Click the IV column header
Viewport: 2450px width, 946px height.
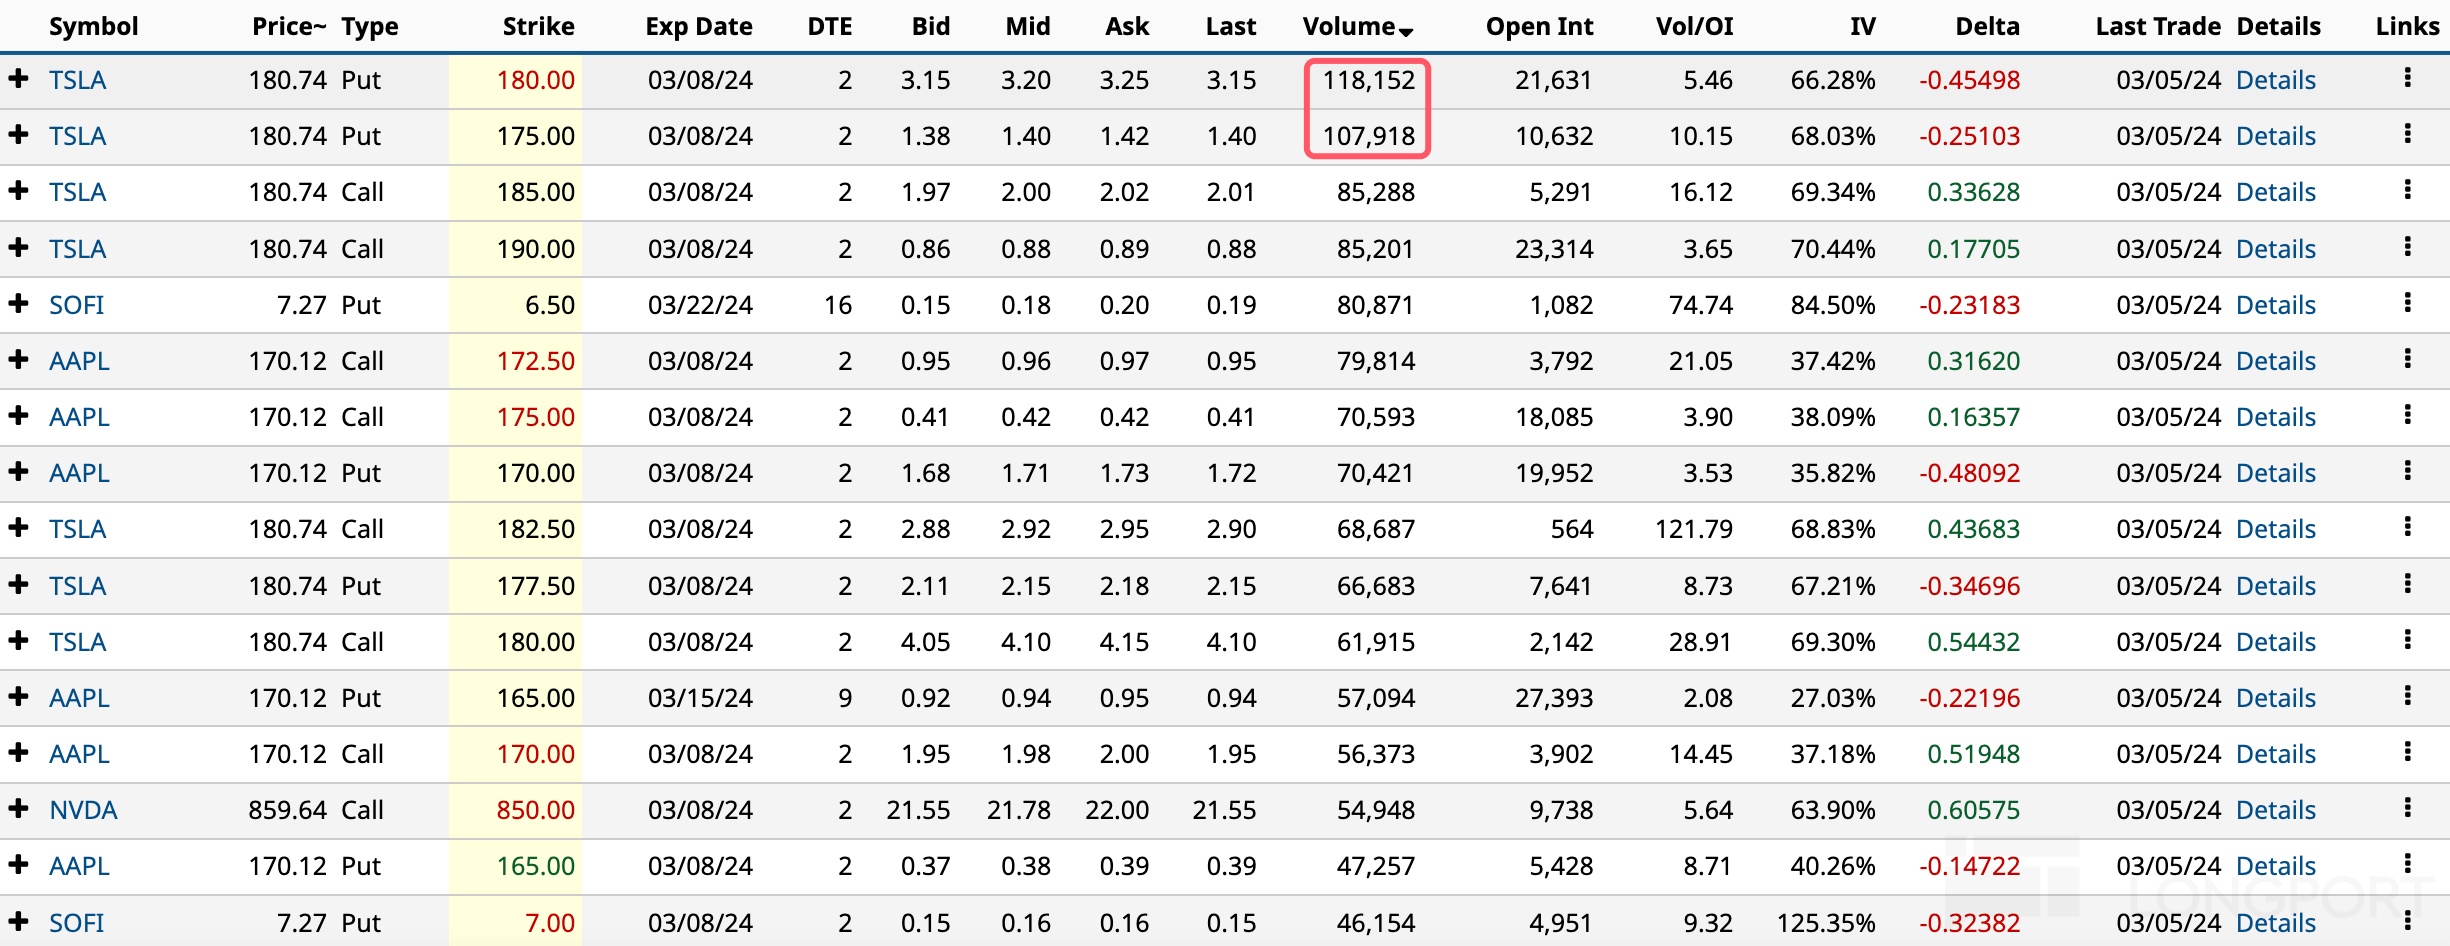pyautogui.click(x=1862, y=27)
